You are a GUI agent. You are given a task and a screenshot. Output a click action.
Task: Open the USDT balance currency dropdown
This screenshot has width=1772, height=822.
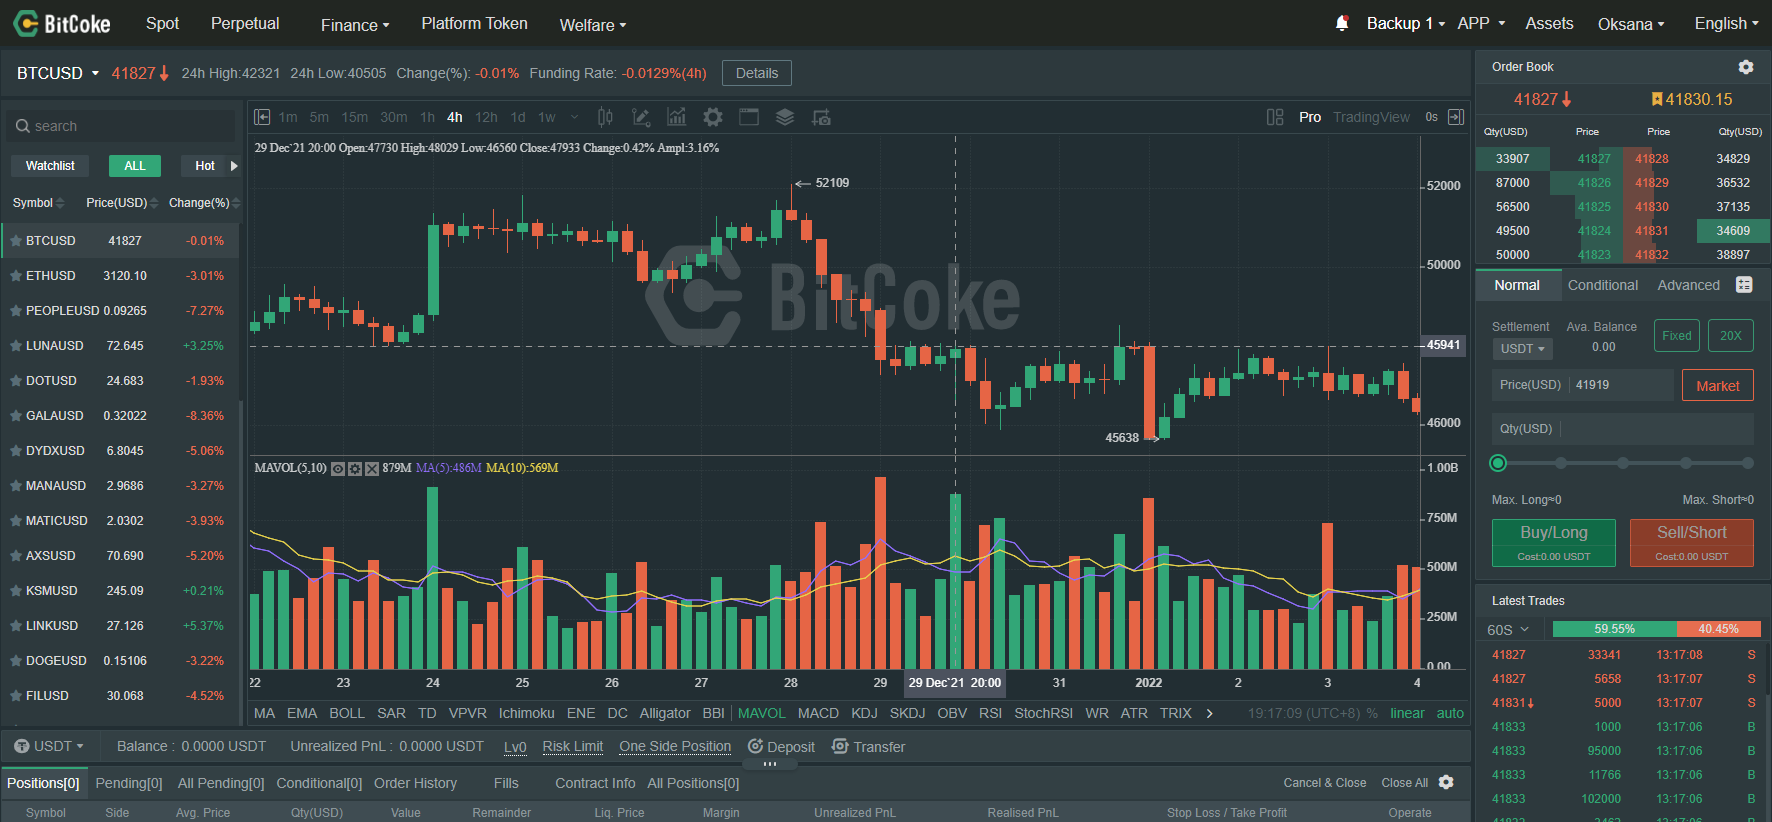tap(49, 746)
